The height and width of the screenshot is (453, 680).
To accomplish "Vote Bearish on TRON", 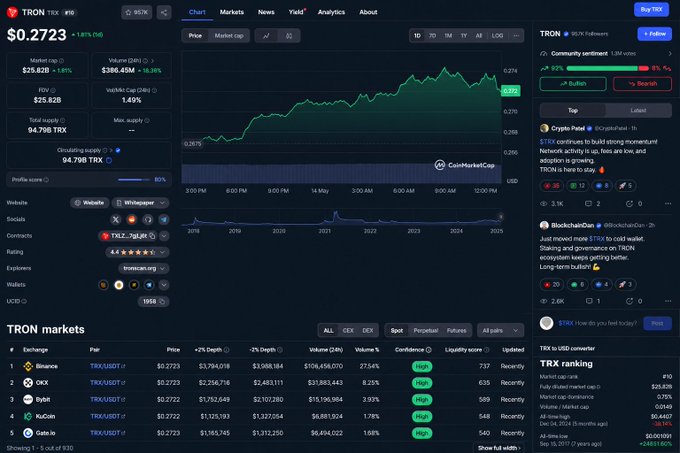I will click(642, 84).
